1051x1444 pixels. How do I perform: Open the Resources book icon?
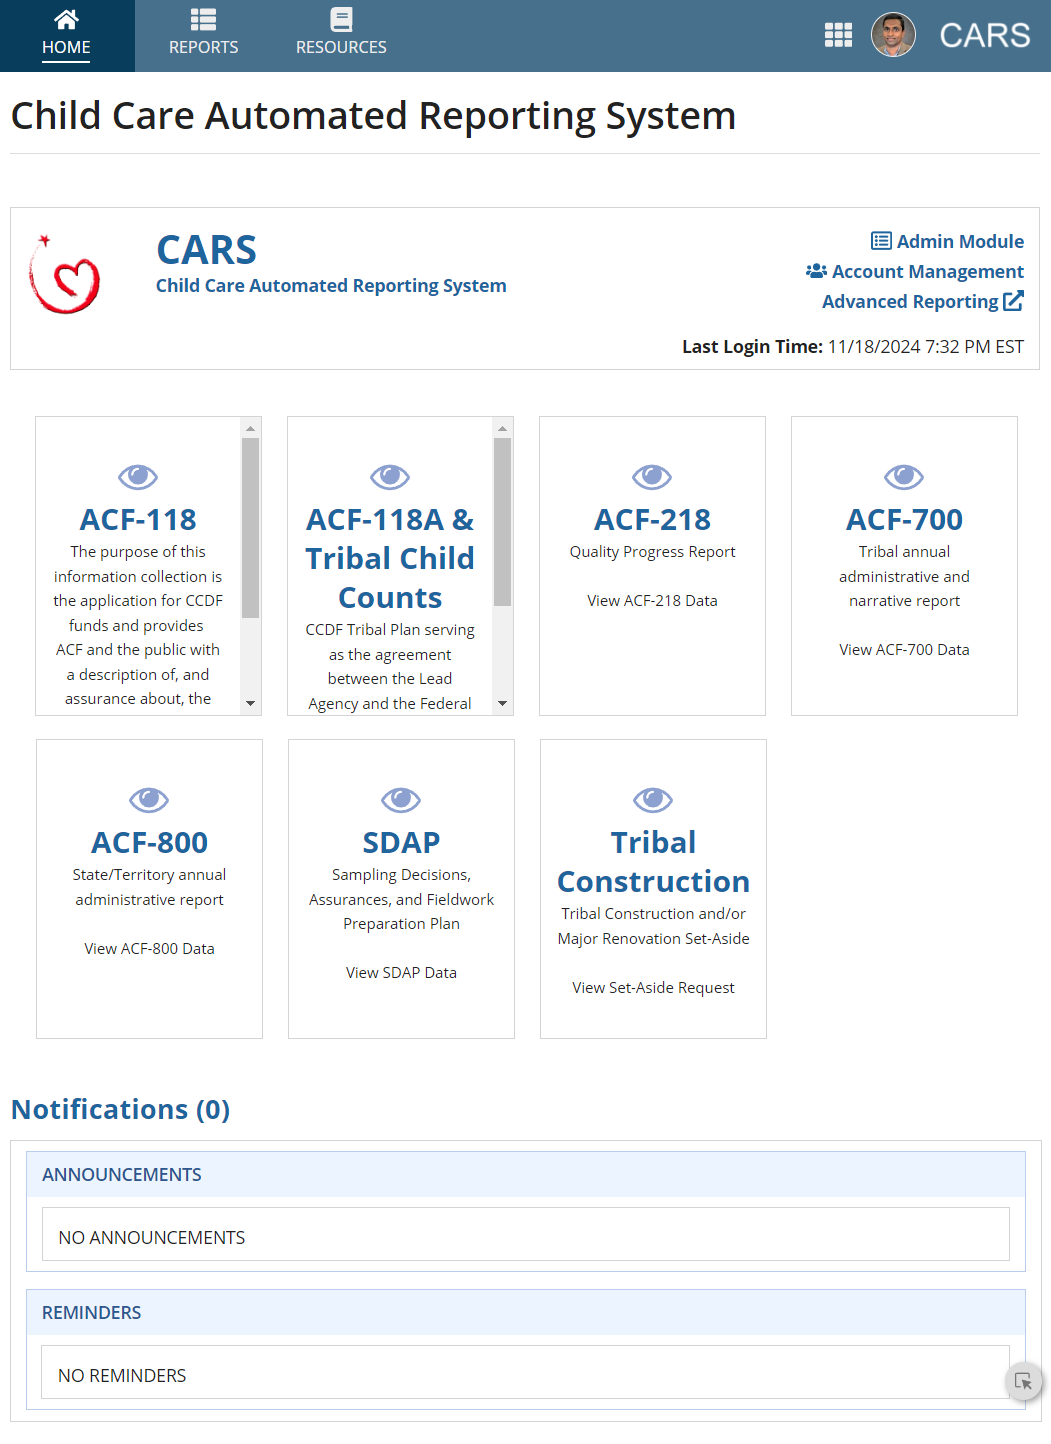(x=341, y=20)
